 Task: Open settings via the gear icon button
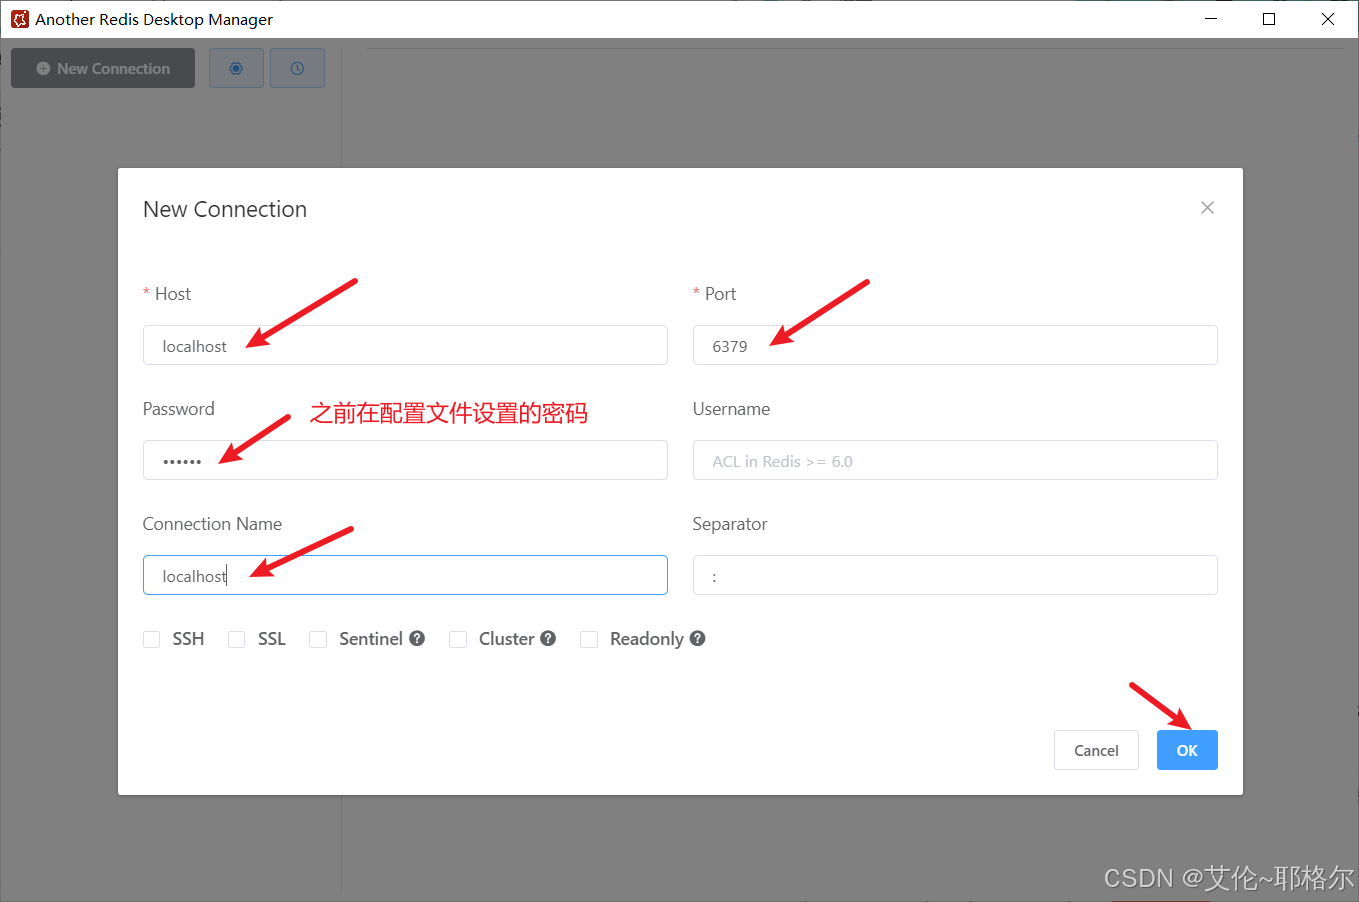[x=236, y=68]
